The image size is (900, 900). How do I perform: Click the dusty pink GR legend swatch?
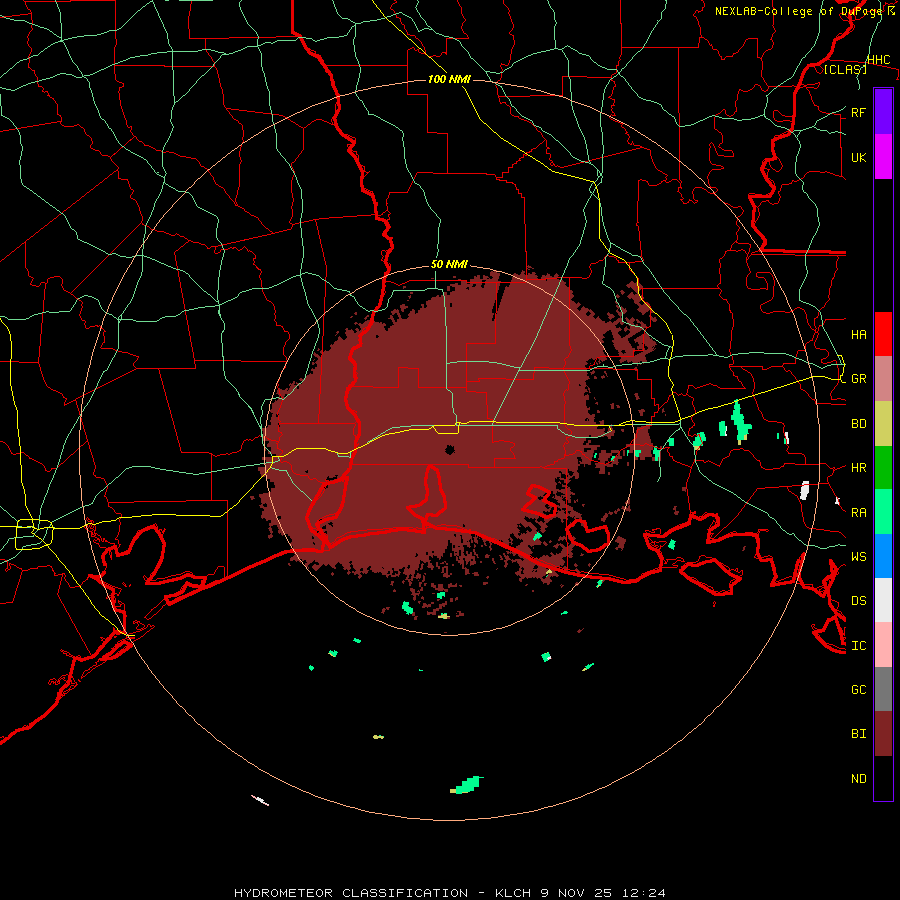[x=883, y=379]
